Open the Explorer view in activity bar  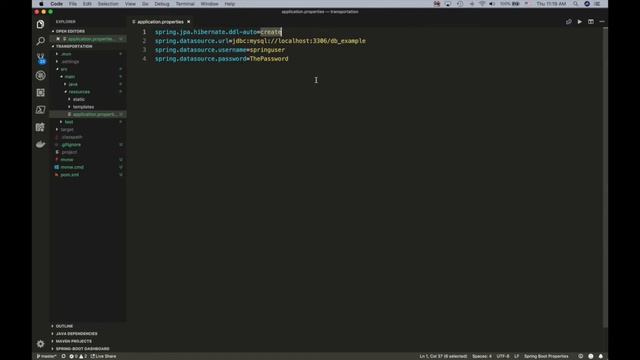pos(40,24)
